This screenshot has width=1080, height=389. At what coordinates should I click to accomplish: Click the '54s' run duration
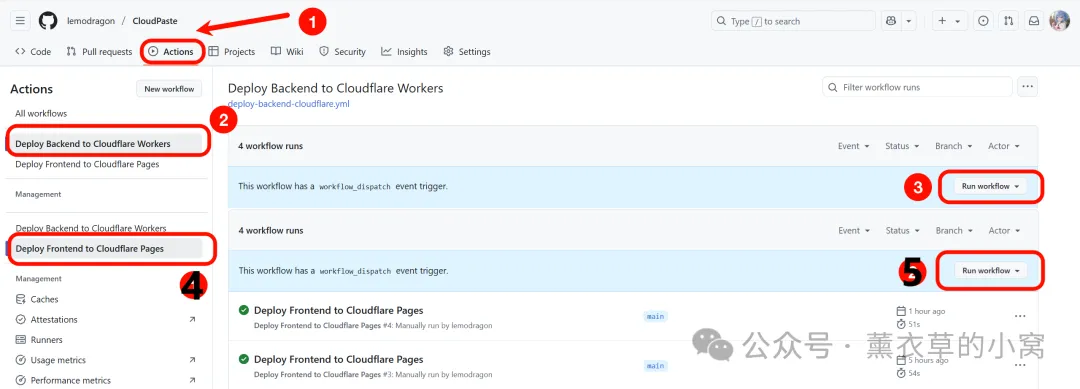[x=915, y=373]
